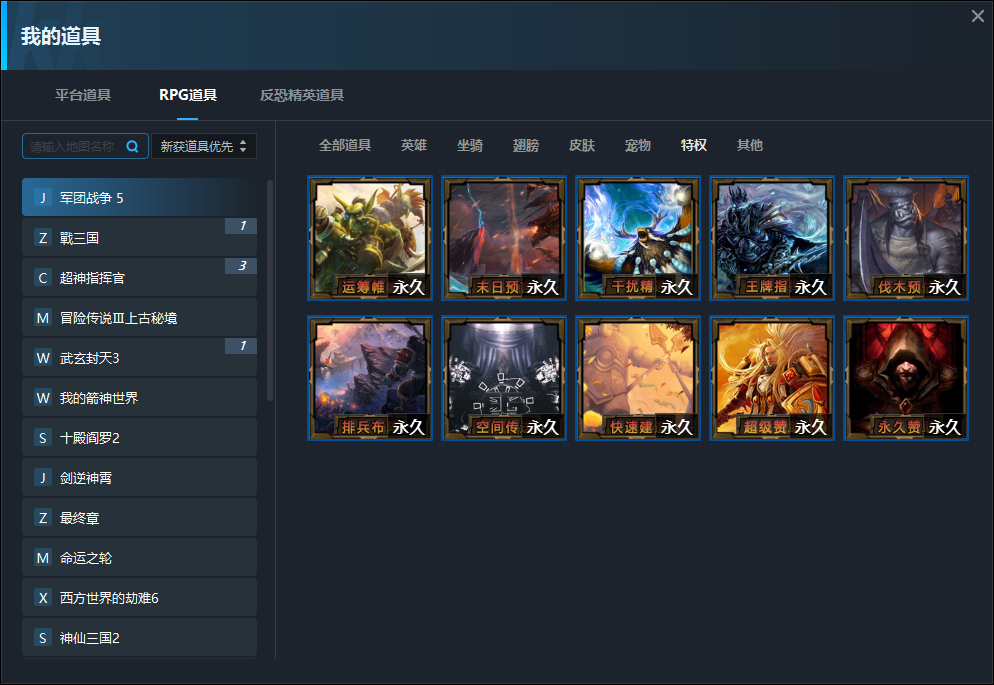Switch to the RPG道具 tab
Viewport: 994px width, 685px height.
tap(188, 95)
